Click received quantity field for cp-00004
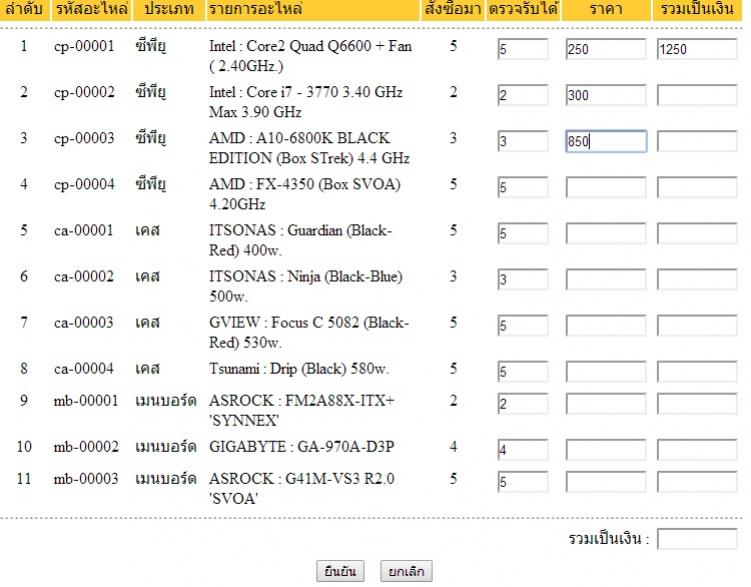The image size is (751, 587). [523, 187]
